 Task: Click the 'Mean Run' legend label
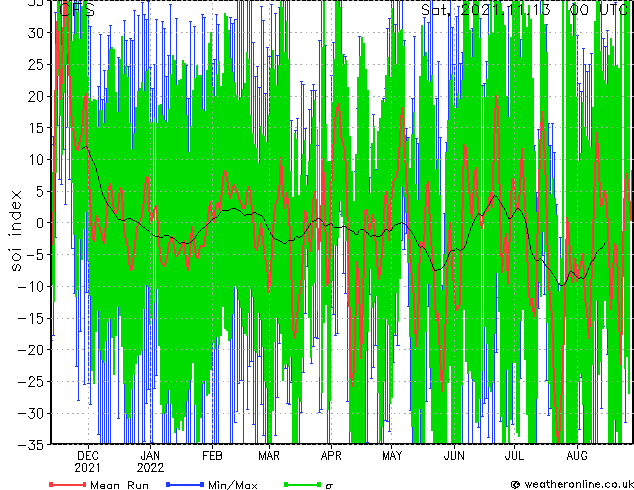(x=119, y=485)
